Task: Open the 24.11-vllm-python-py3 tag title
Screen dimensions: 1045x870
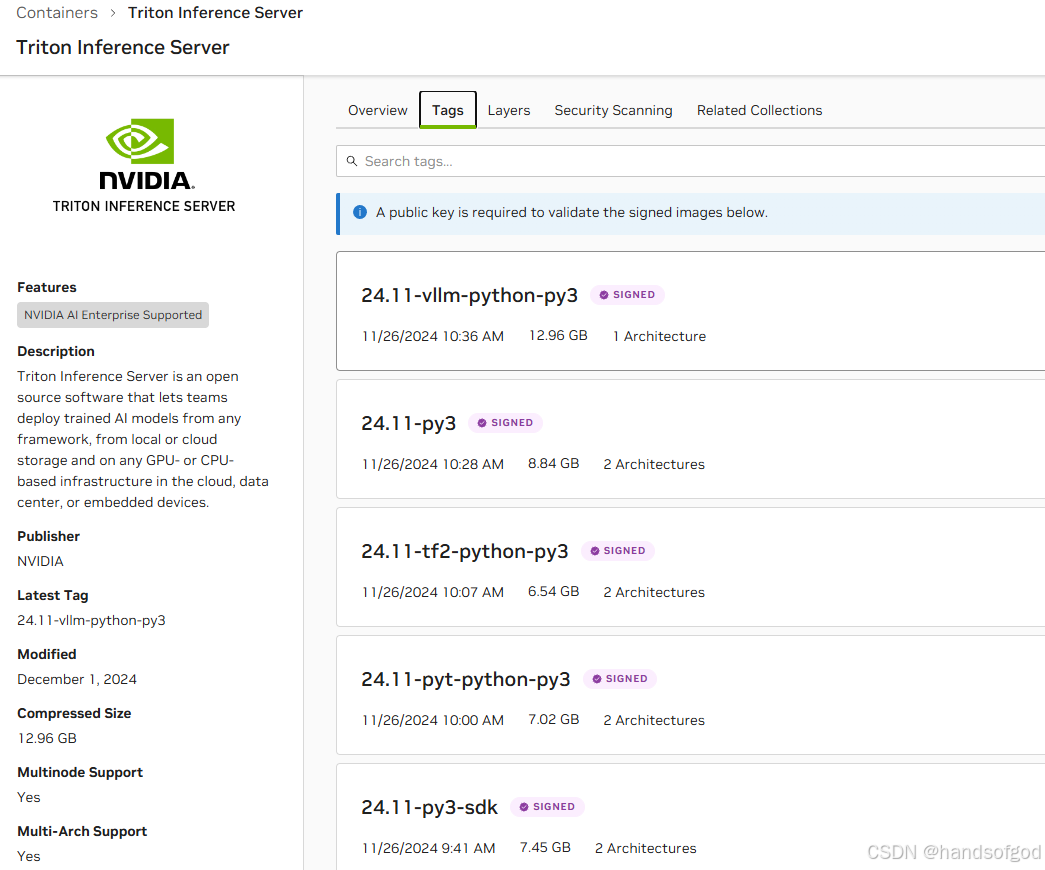Action: [x=469, y=295]
